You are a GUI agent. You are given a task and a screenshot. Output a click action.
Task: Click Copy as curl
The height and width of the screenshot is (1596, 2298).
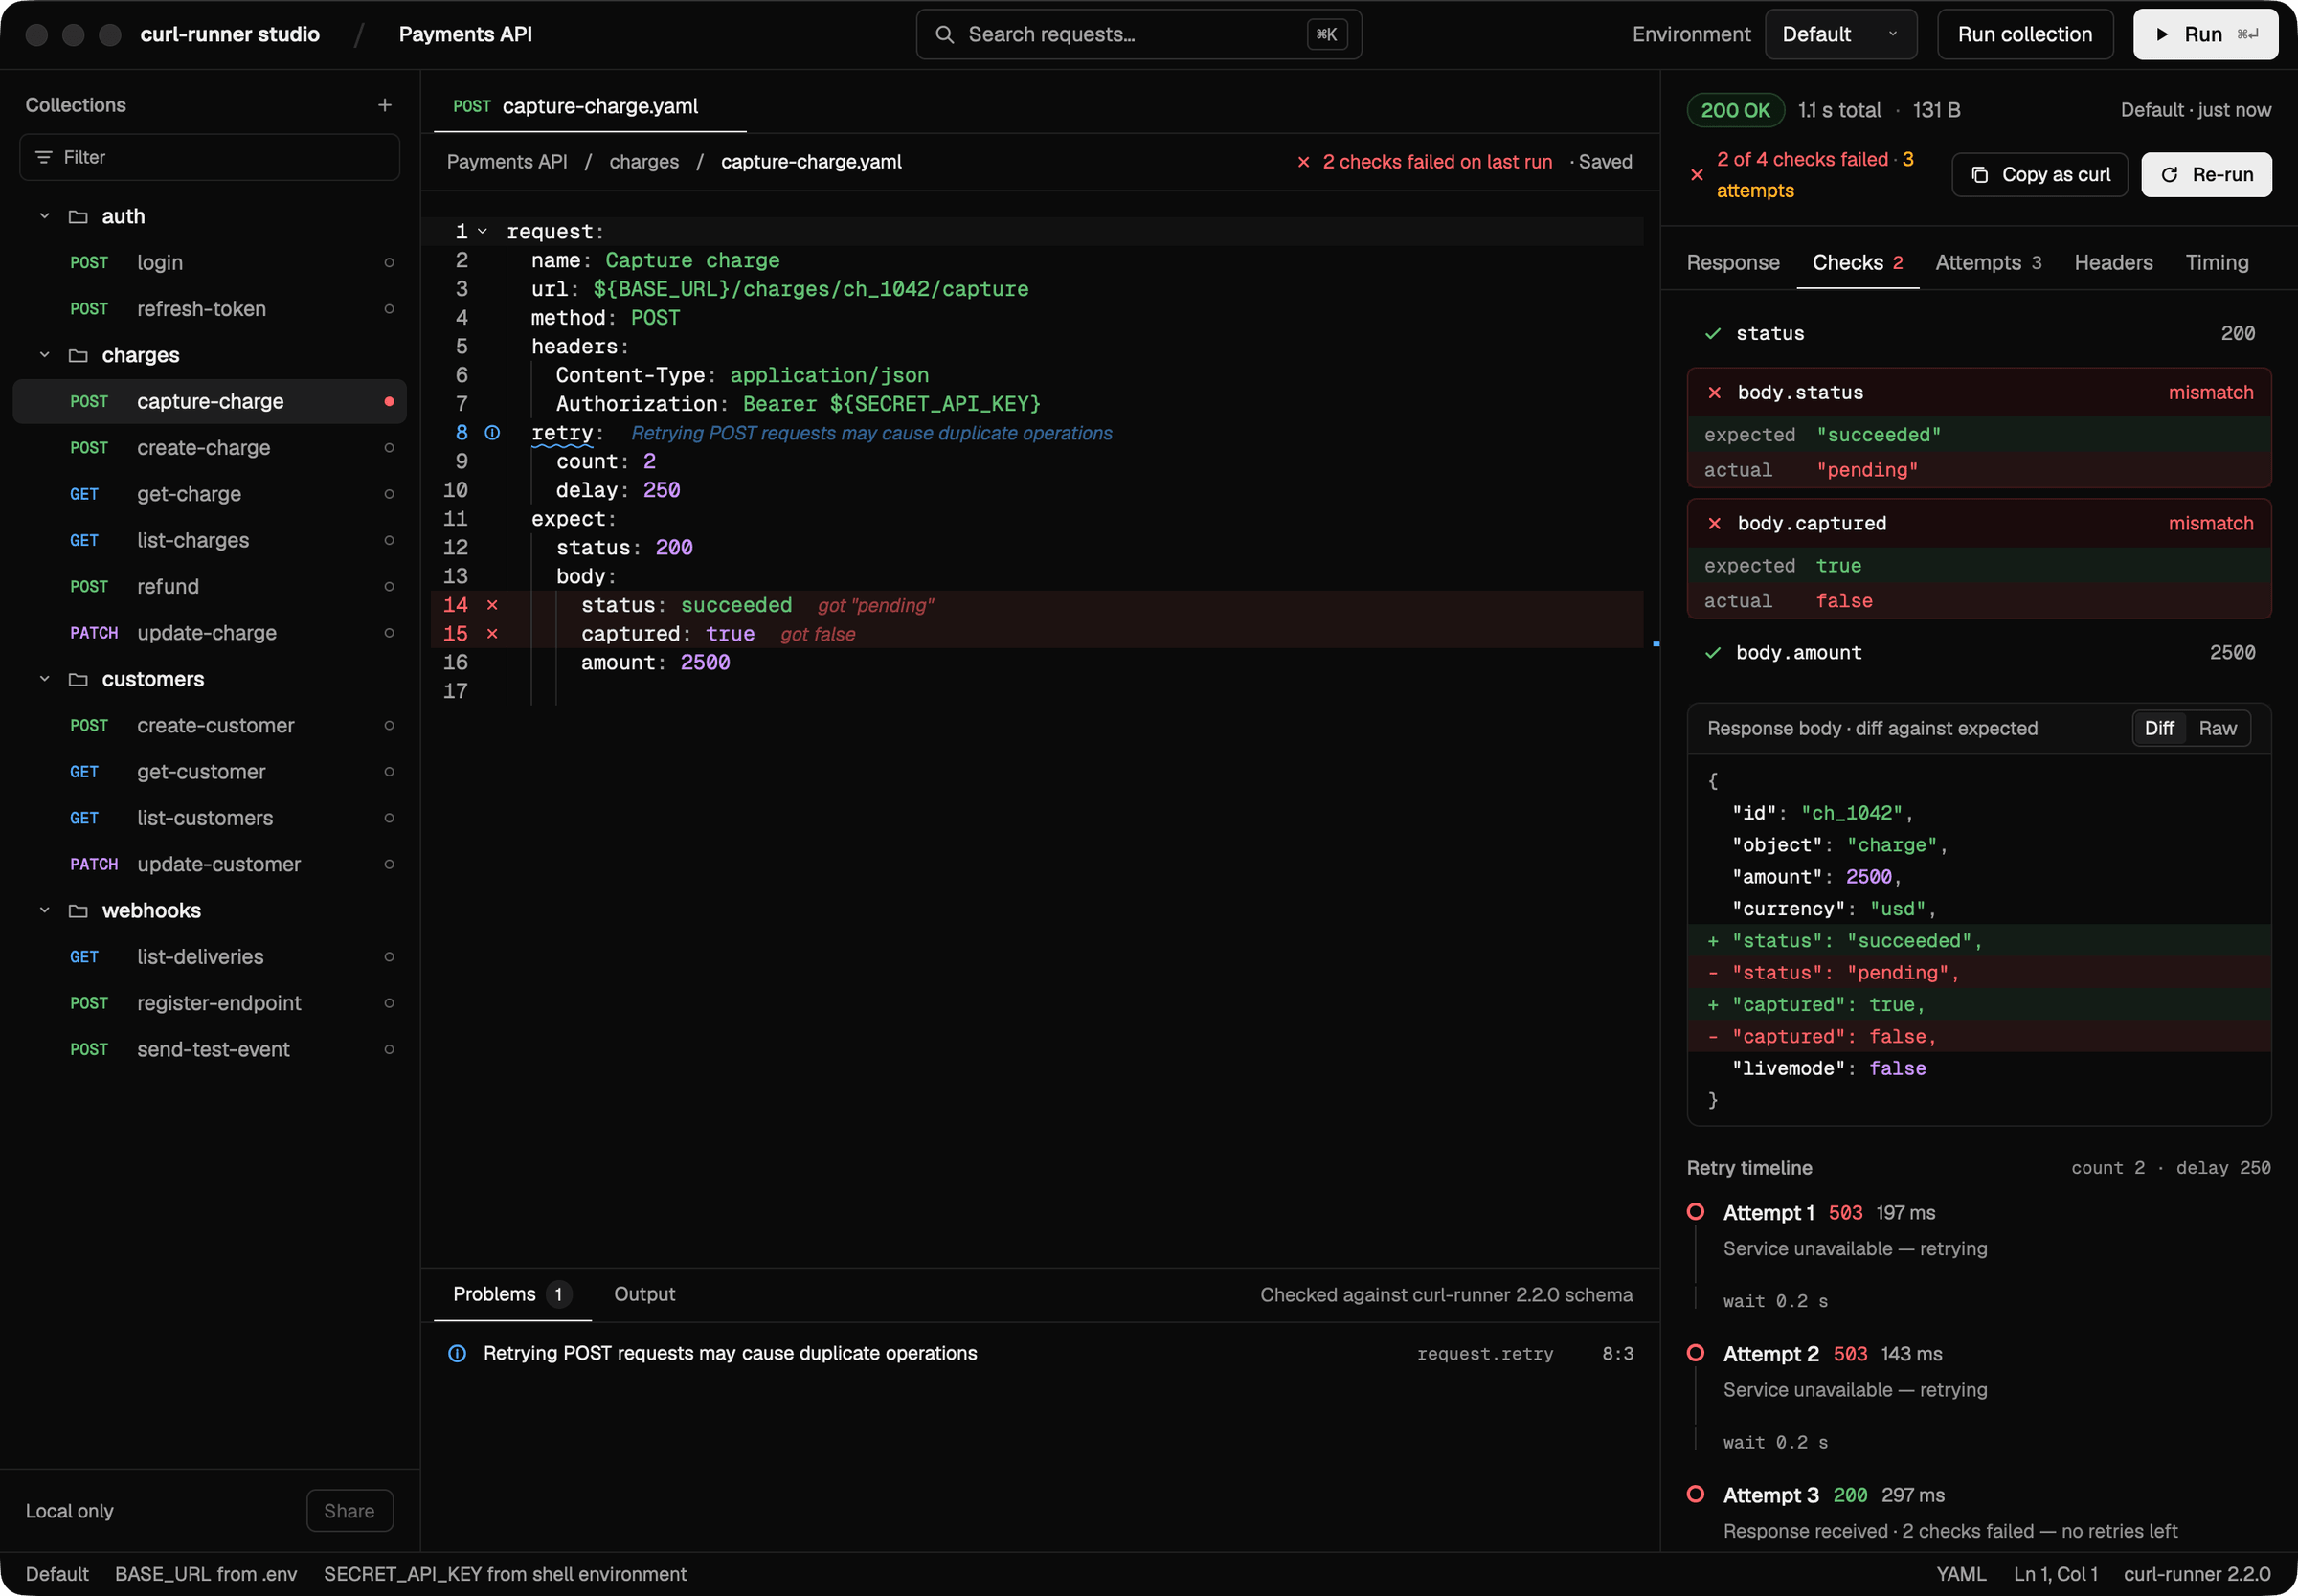(x=2039, y=174)
